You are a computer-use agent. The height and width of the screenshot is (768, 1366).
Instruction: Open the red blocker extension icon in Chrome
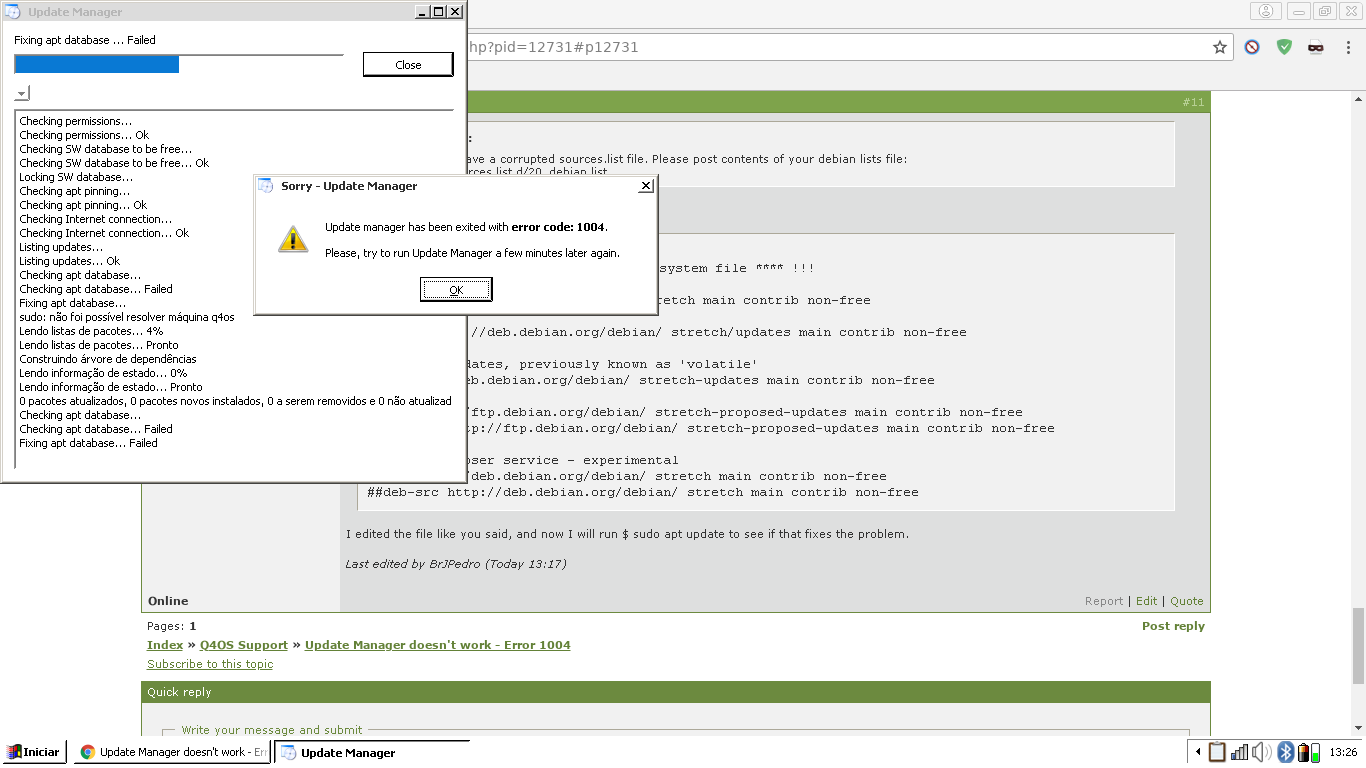click(x=1252, y=47)
